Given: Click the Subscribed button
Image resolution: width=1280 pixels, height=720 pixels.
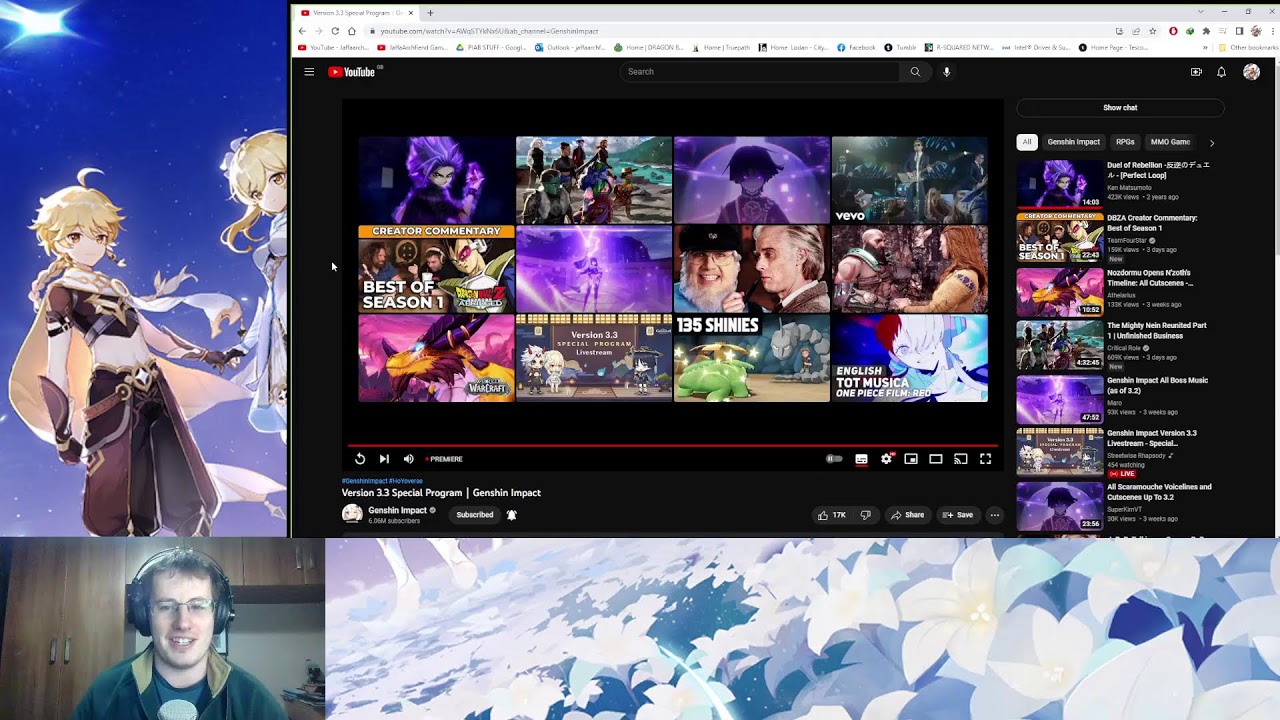Looking at the screenshot, I should (475, 515).
